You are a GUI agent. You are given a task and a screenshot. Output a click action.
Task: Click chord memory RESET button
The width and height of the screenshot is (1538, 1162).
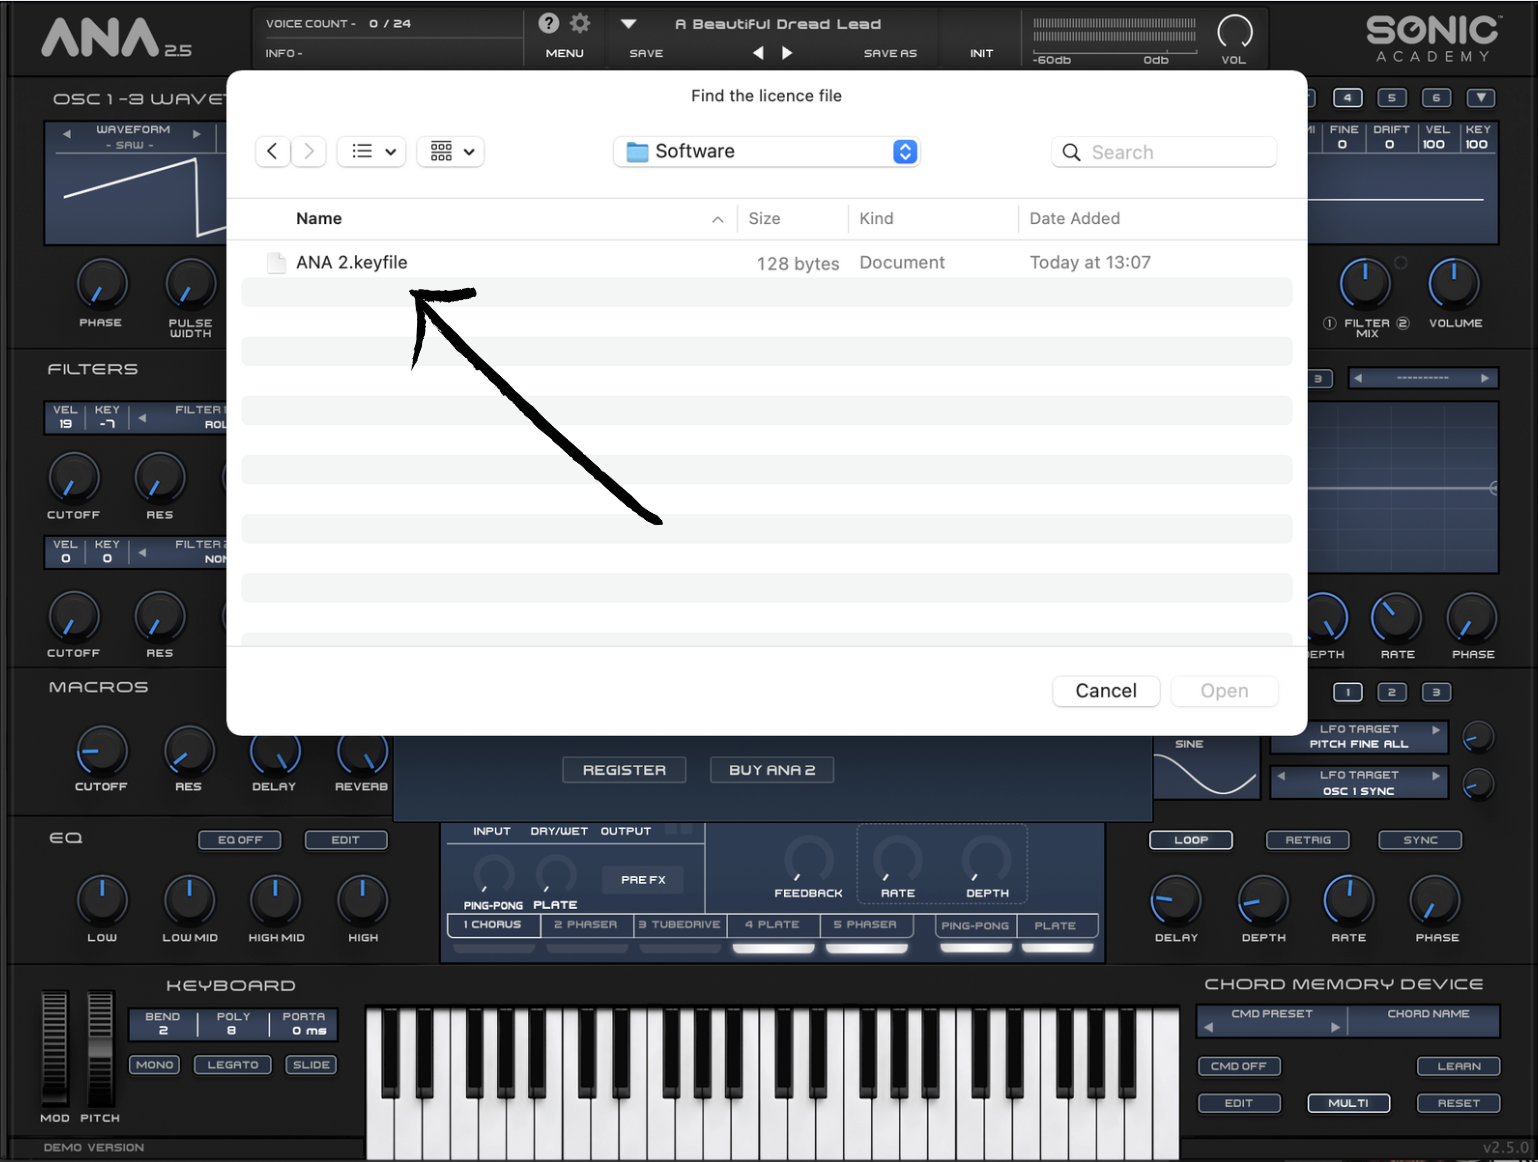click(x=1459, y=1103)
